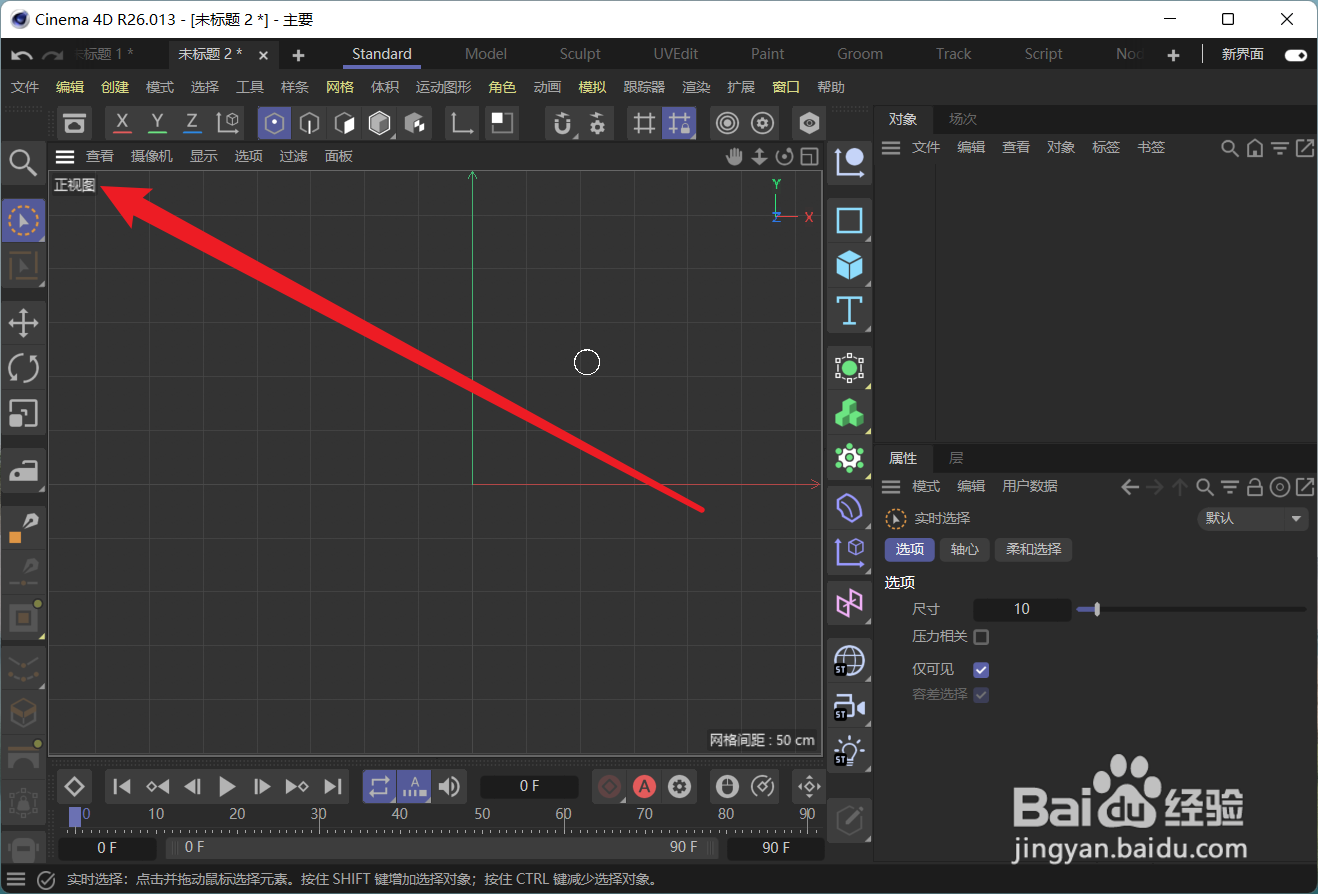
Task: Enable the 压力相关 checkbox
Action: click(980, 637)
